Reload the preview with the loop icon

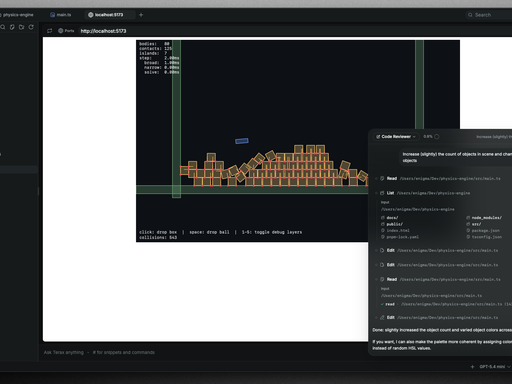click(49, 31)
